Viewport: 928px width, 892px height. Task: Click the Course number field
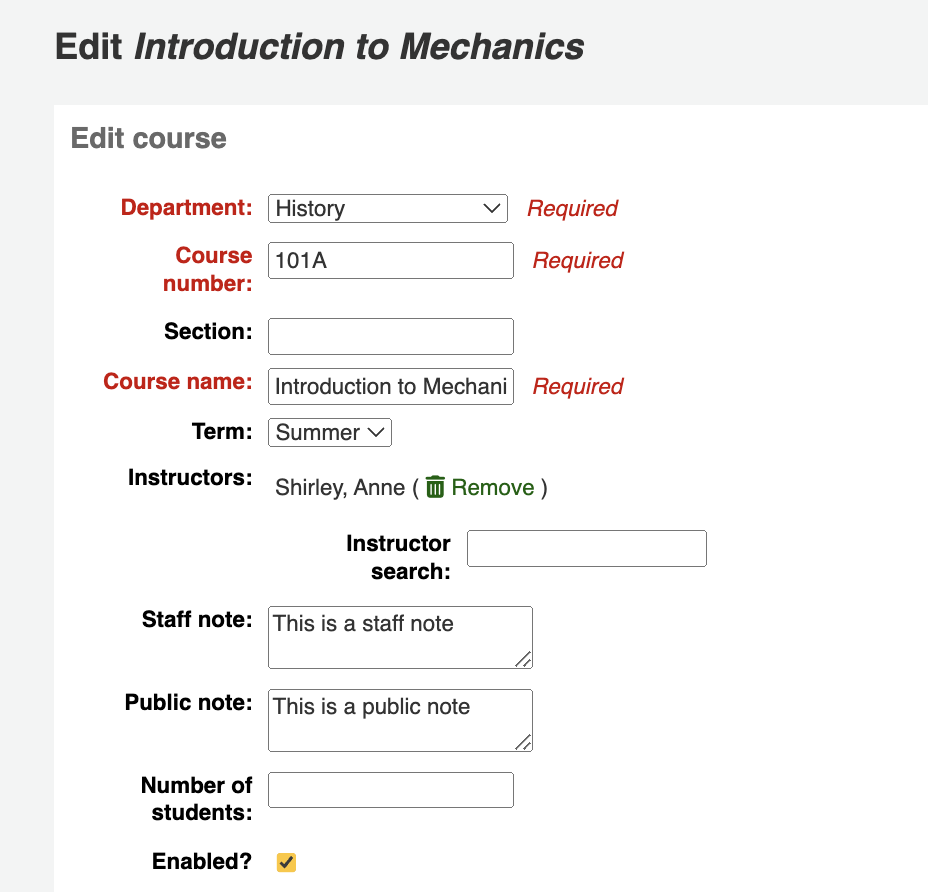tap(390, 261)
